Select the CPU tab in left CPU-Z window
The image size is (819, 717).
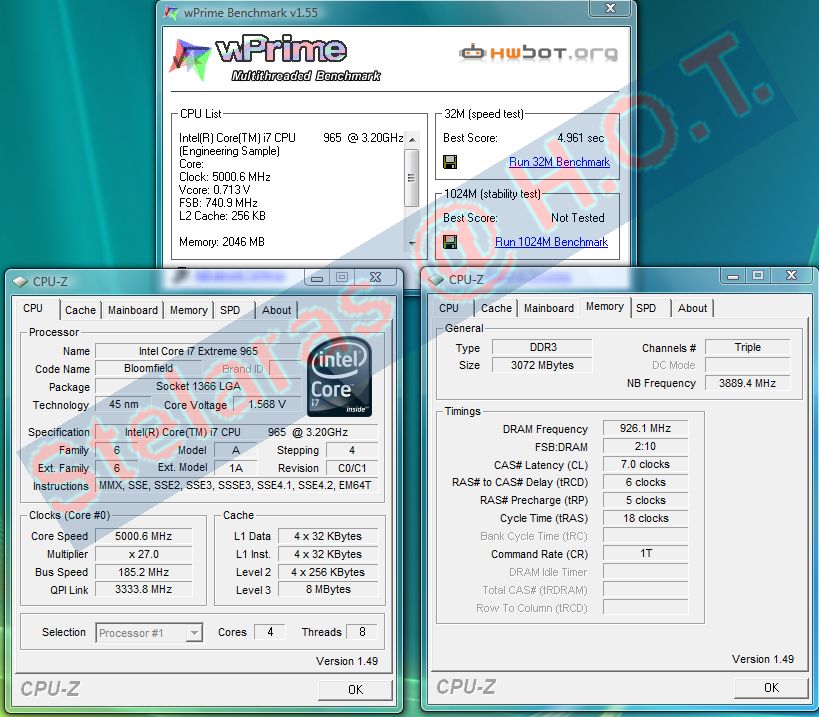tap(33, 308)
